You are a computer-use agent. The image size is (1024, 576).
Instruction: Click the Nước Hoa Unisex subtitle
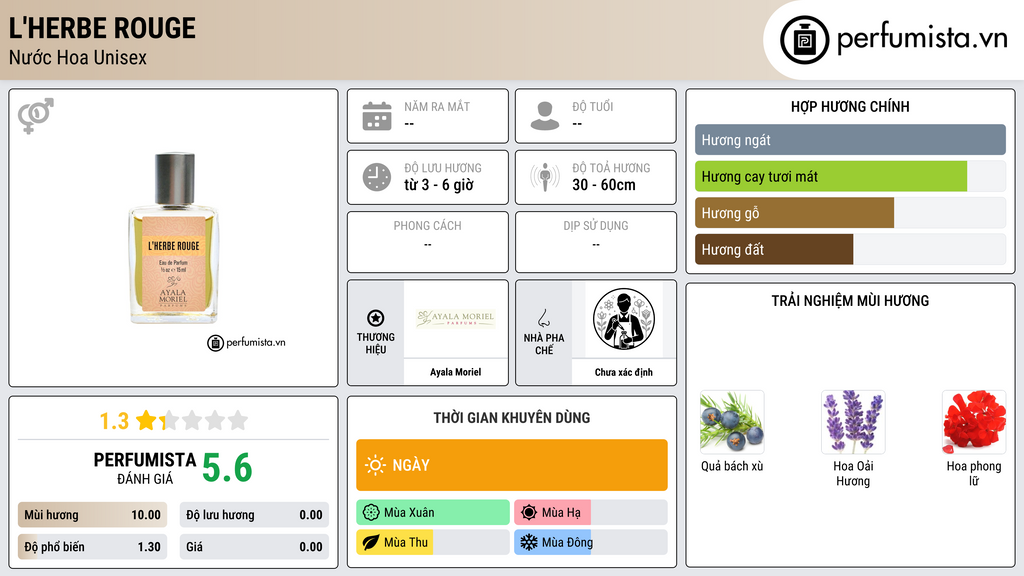[78, 57]
